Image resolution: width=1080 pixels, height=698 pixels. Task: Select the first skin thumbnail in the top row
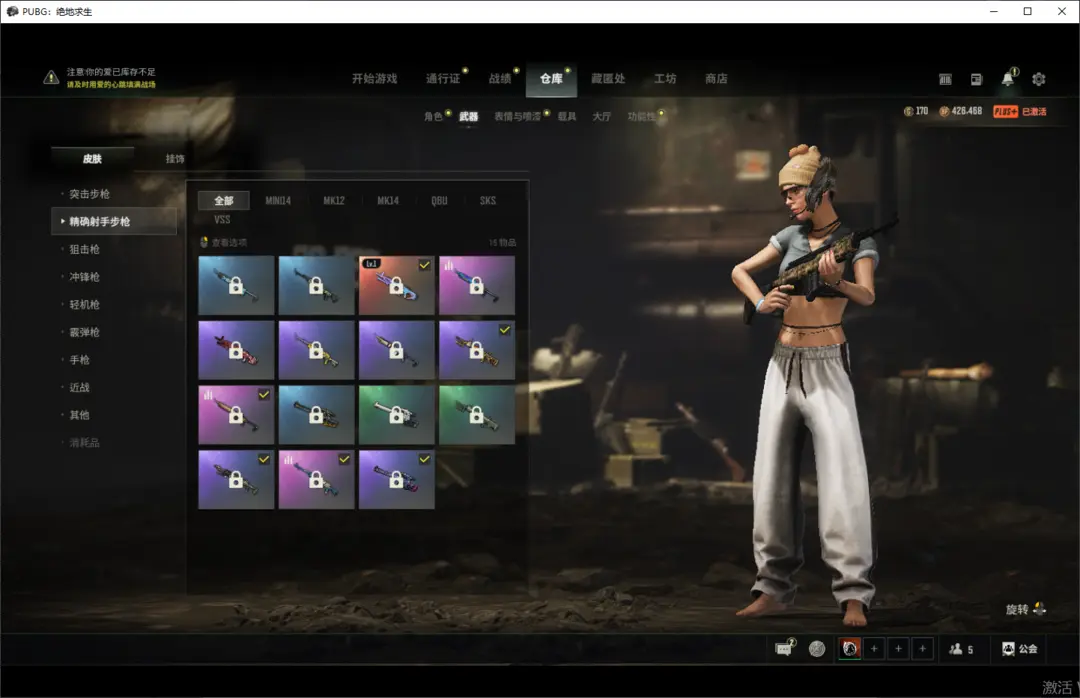(x=236, y=285)
